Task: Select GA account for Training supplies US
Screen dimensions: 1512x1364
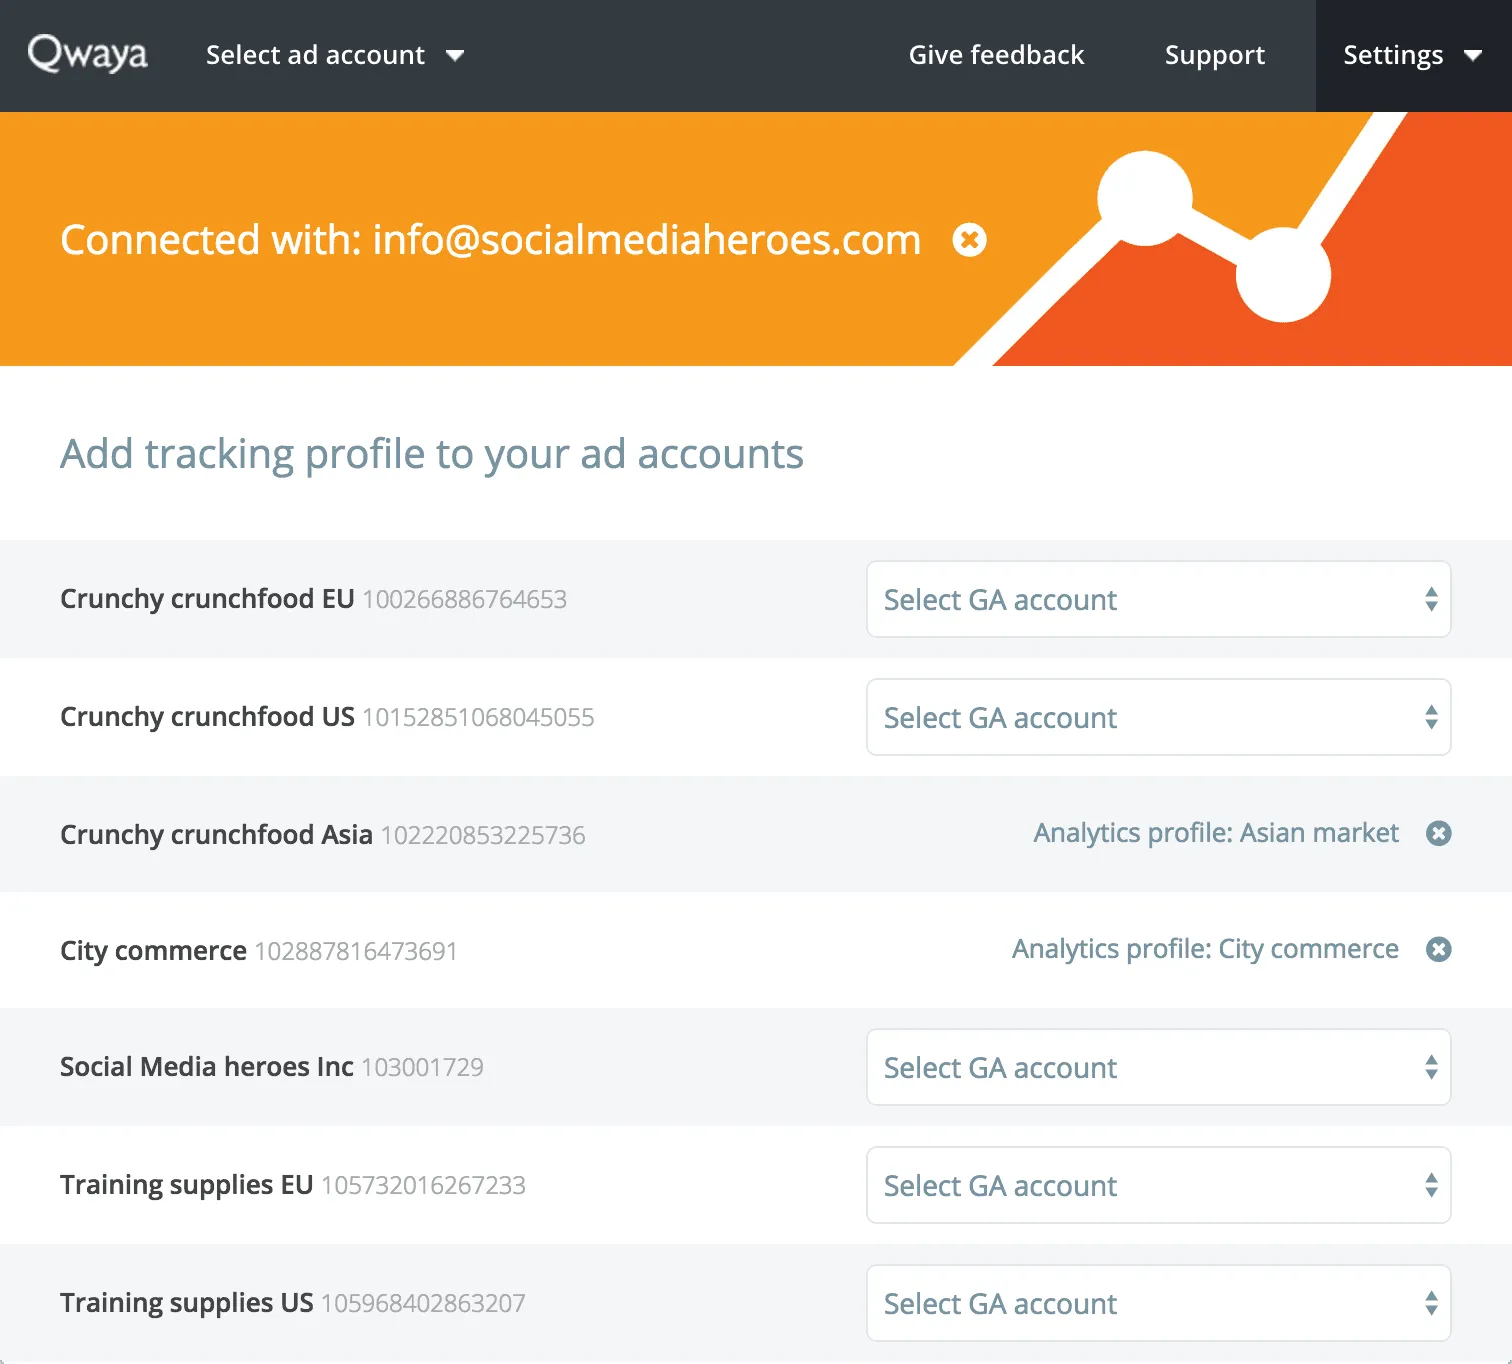Action: 1157,1303
